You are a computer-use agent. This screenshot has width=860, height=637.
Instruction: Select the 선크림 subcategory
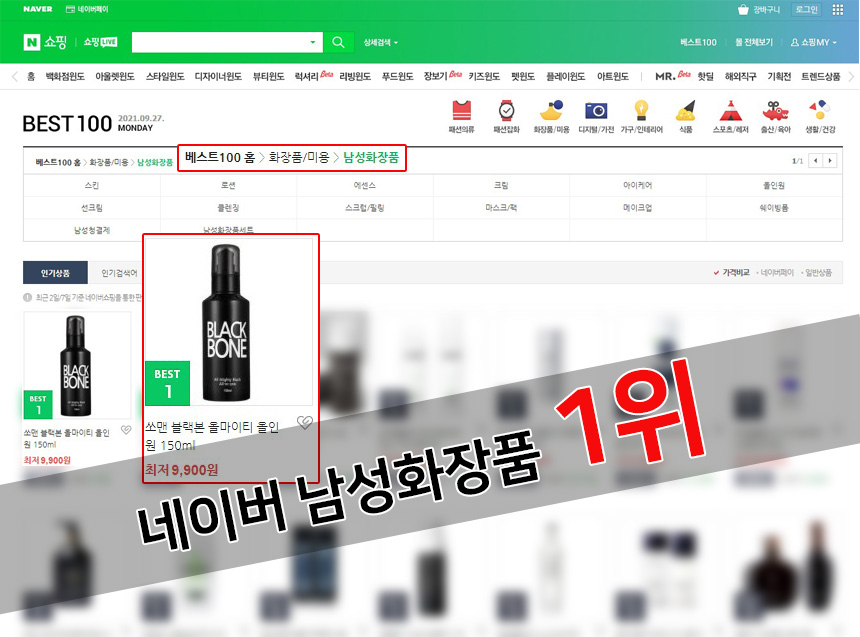92,208
